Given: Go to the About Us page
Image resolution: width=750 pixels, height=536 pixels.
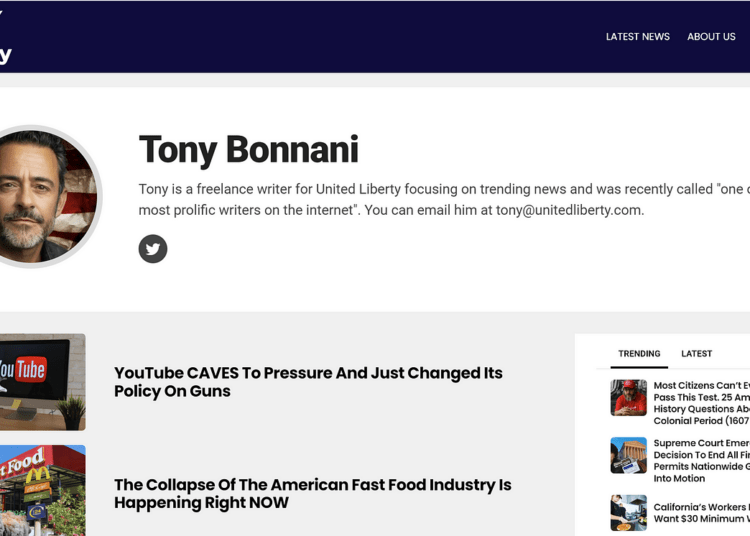Looking at the screenshot, I should coord(711,37).
